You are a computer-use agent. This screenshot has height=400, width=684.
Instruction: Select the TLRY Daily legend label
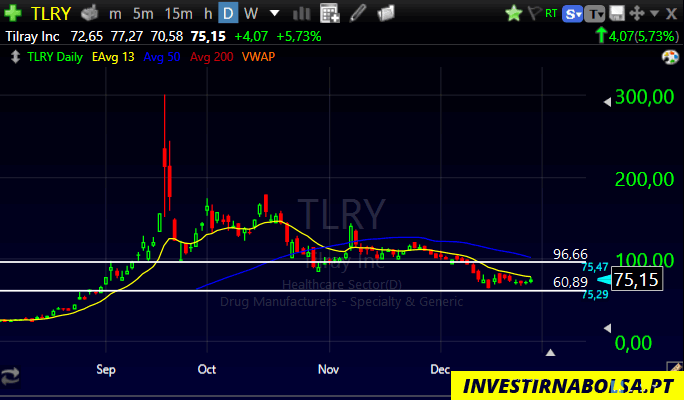(x=55, y=57)
